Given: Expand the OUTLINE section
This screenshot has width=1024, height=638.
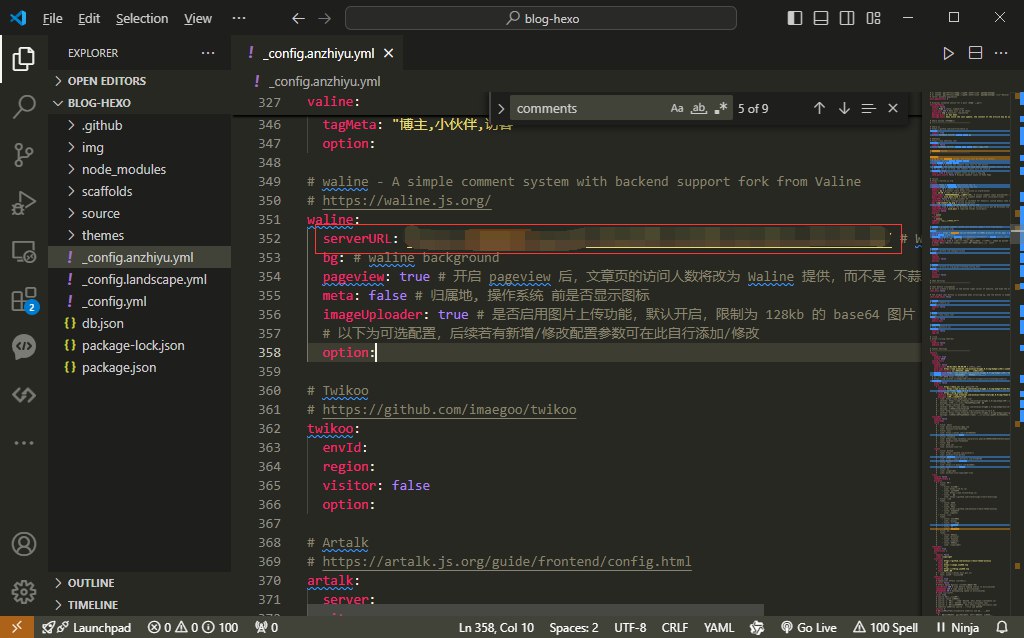Looking at the screenshot, I should click(91, 583).
